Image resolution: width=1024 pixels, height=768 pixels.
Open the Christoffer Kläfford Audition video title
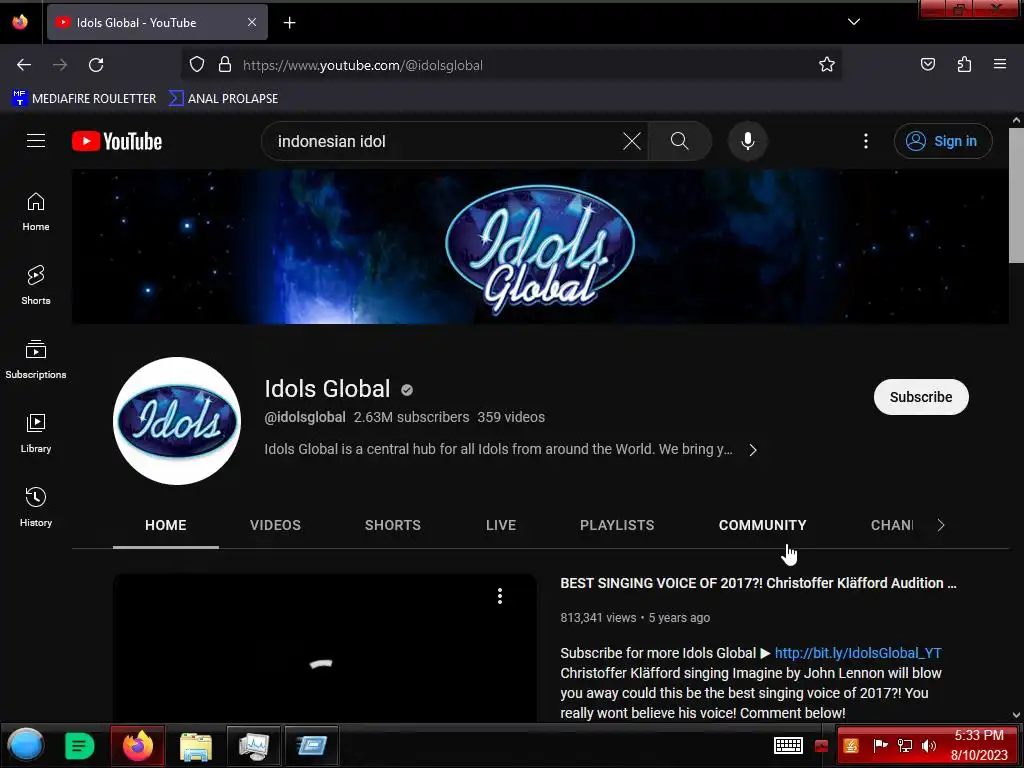[x=758, y=583]
